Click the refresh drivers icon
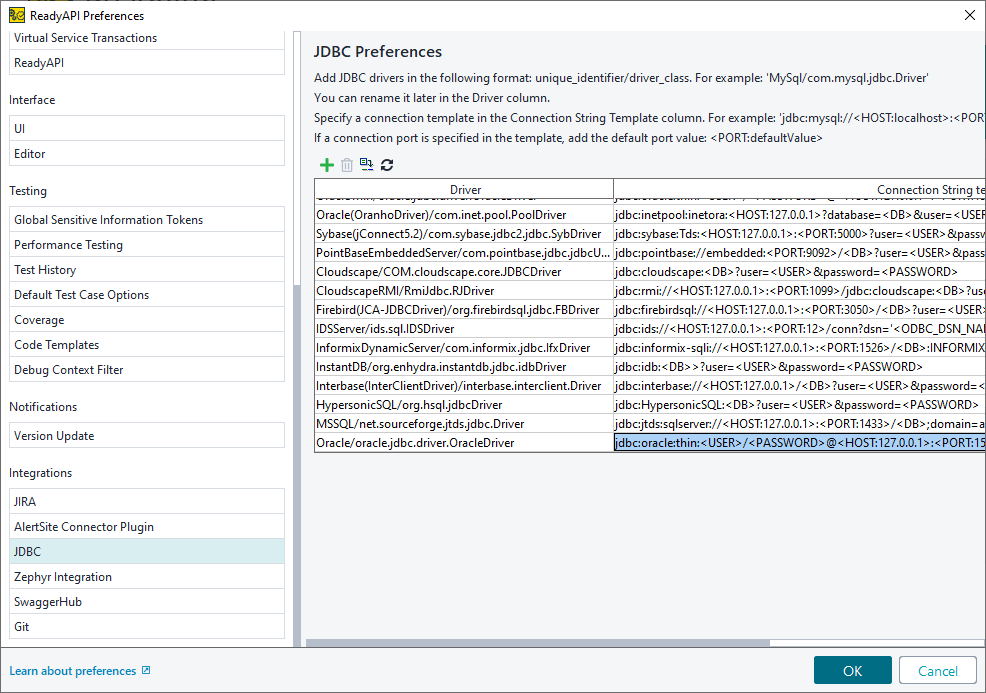The image size is (986, 693). pos(387,165)
